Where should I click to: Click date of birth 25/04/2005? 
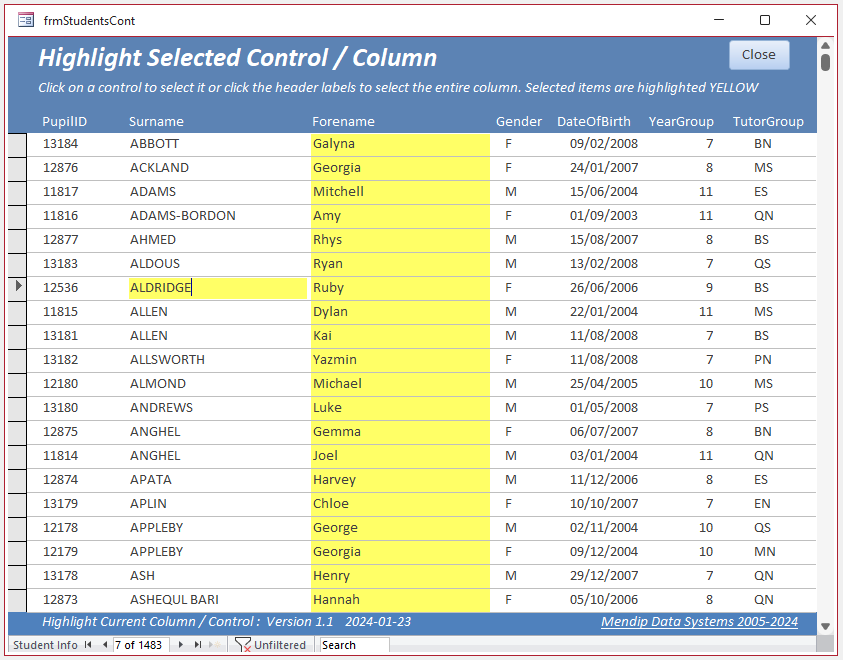coord(604,384)
